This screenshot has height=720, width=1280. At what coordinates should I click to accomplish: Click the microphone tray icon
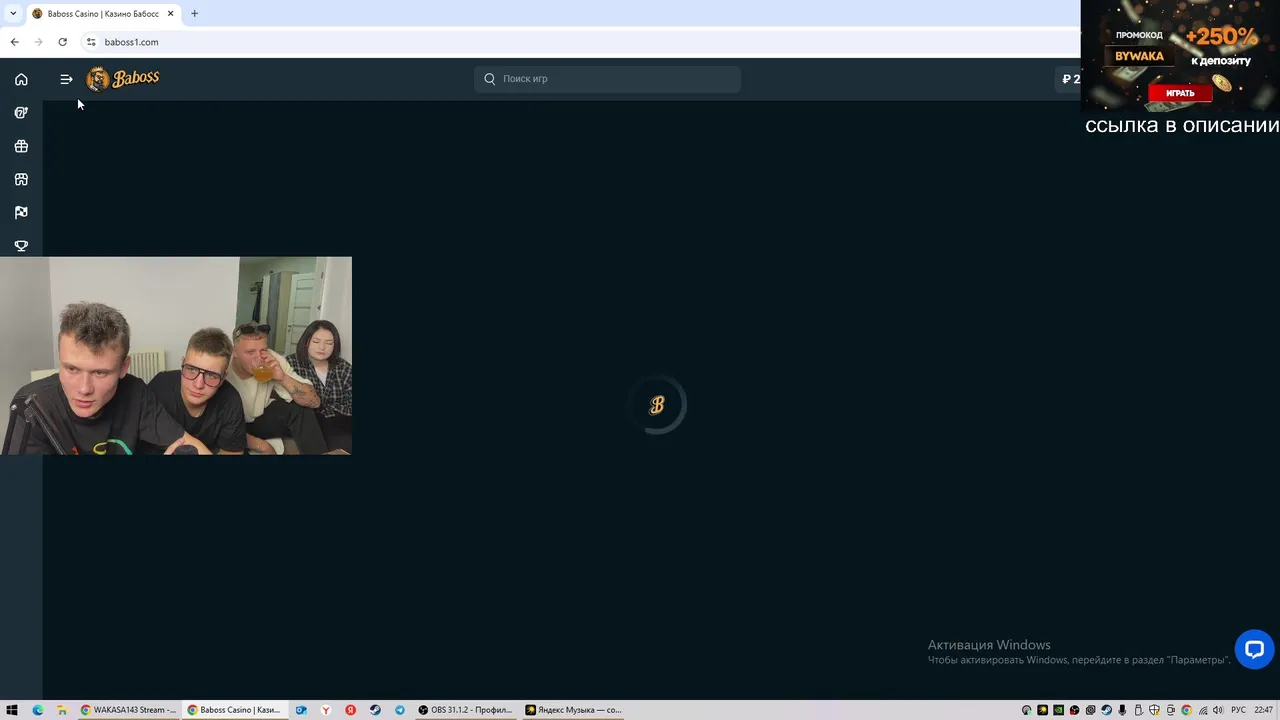pos(1122,710)
